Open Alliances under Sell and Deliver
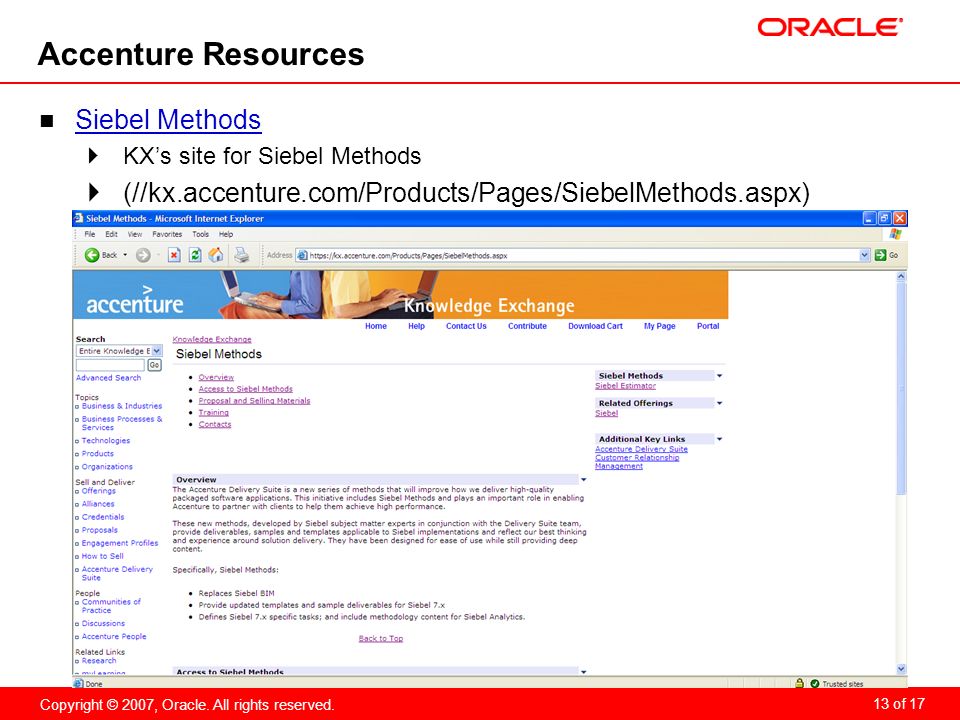Image resolution: width=960 pixels, height=720 pixels. point(98,504)
